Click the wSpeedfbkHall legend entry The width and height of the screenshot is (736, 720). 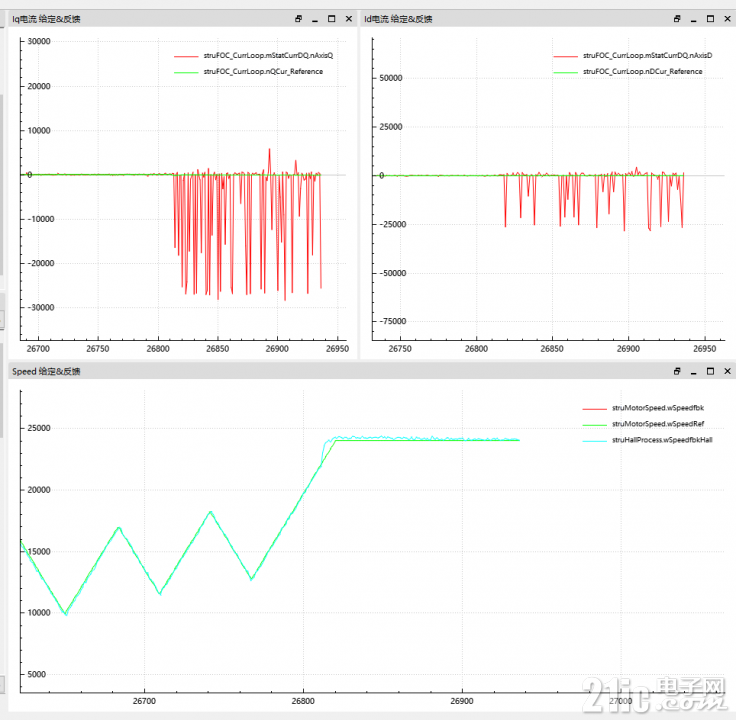point(662,440)
